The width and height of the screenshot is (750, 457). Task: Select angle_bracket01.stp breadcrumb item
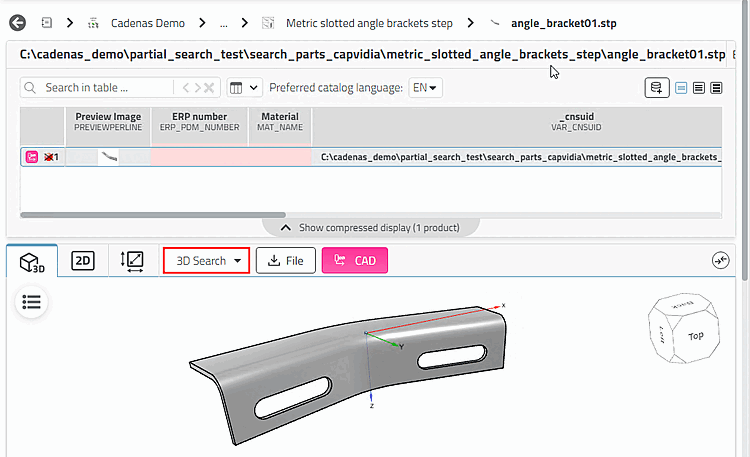pos(563,23)
